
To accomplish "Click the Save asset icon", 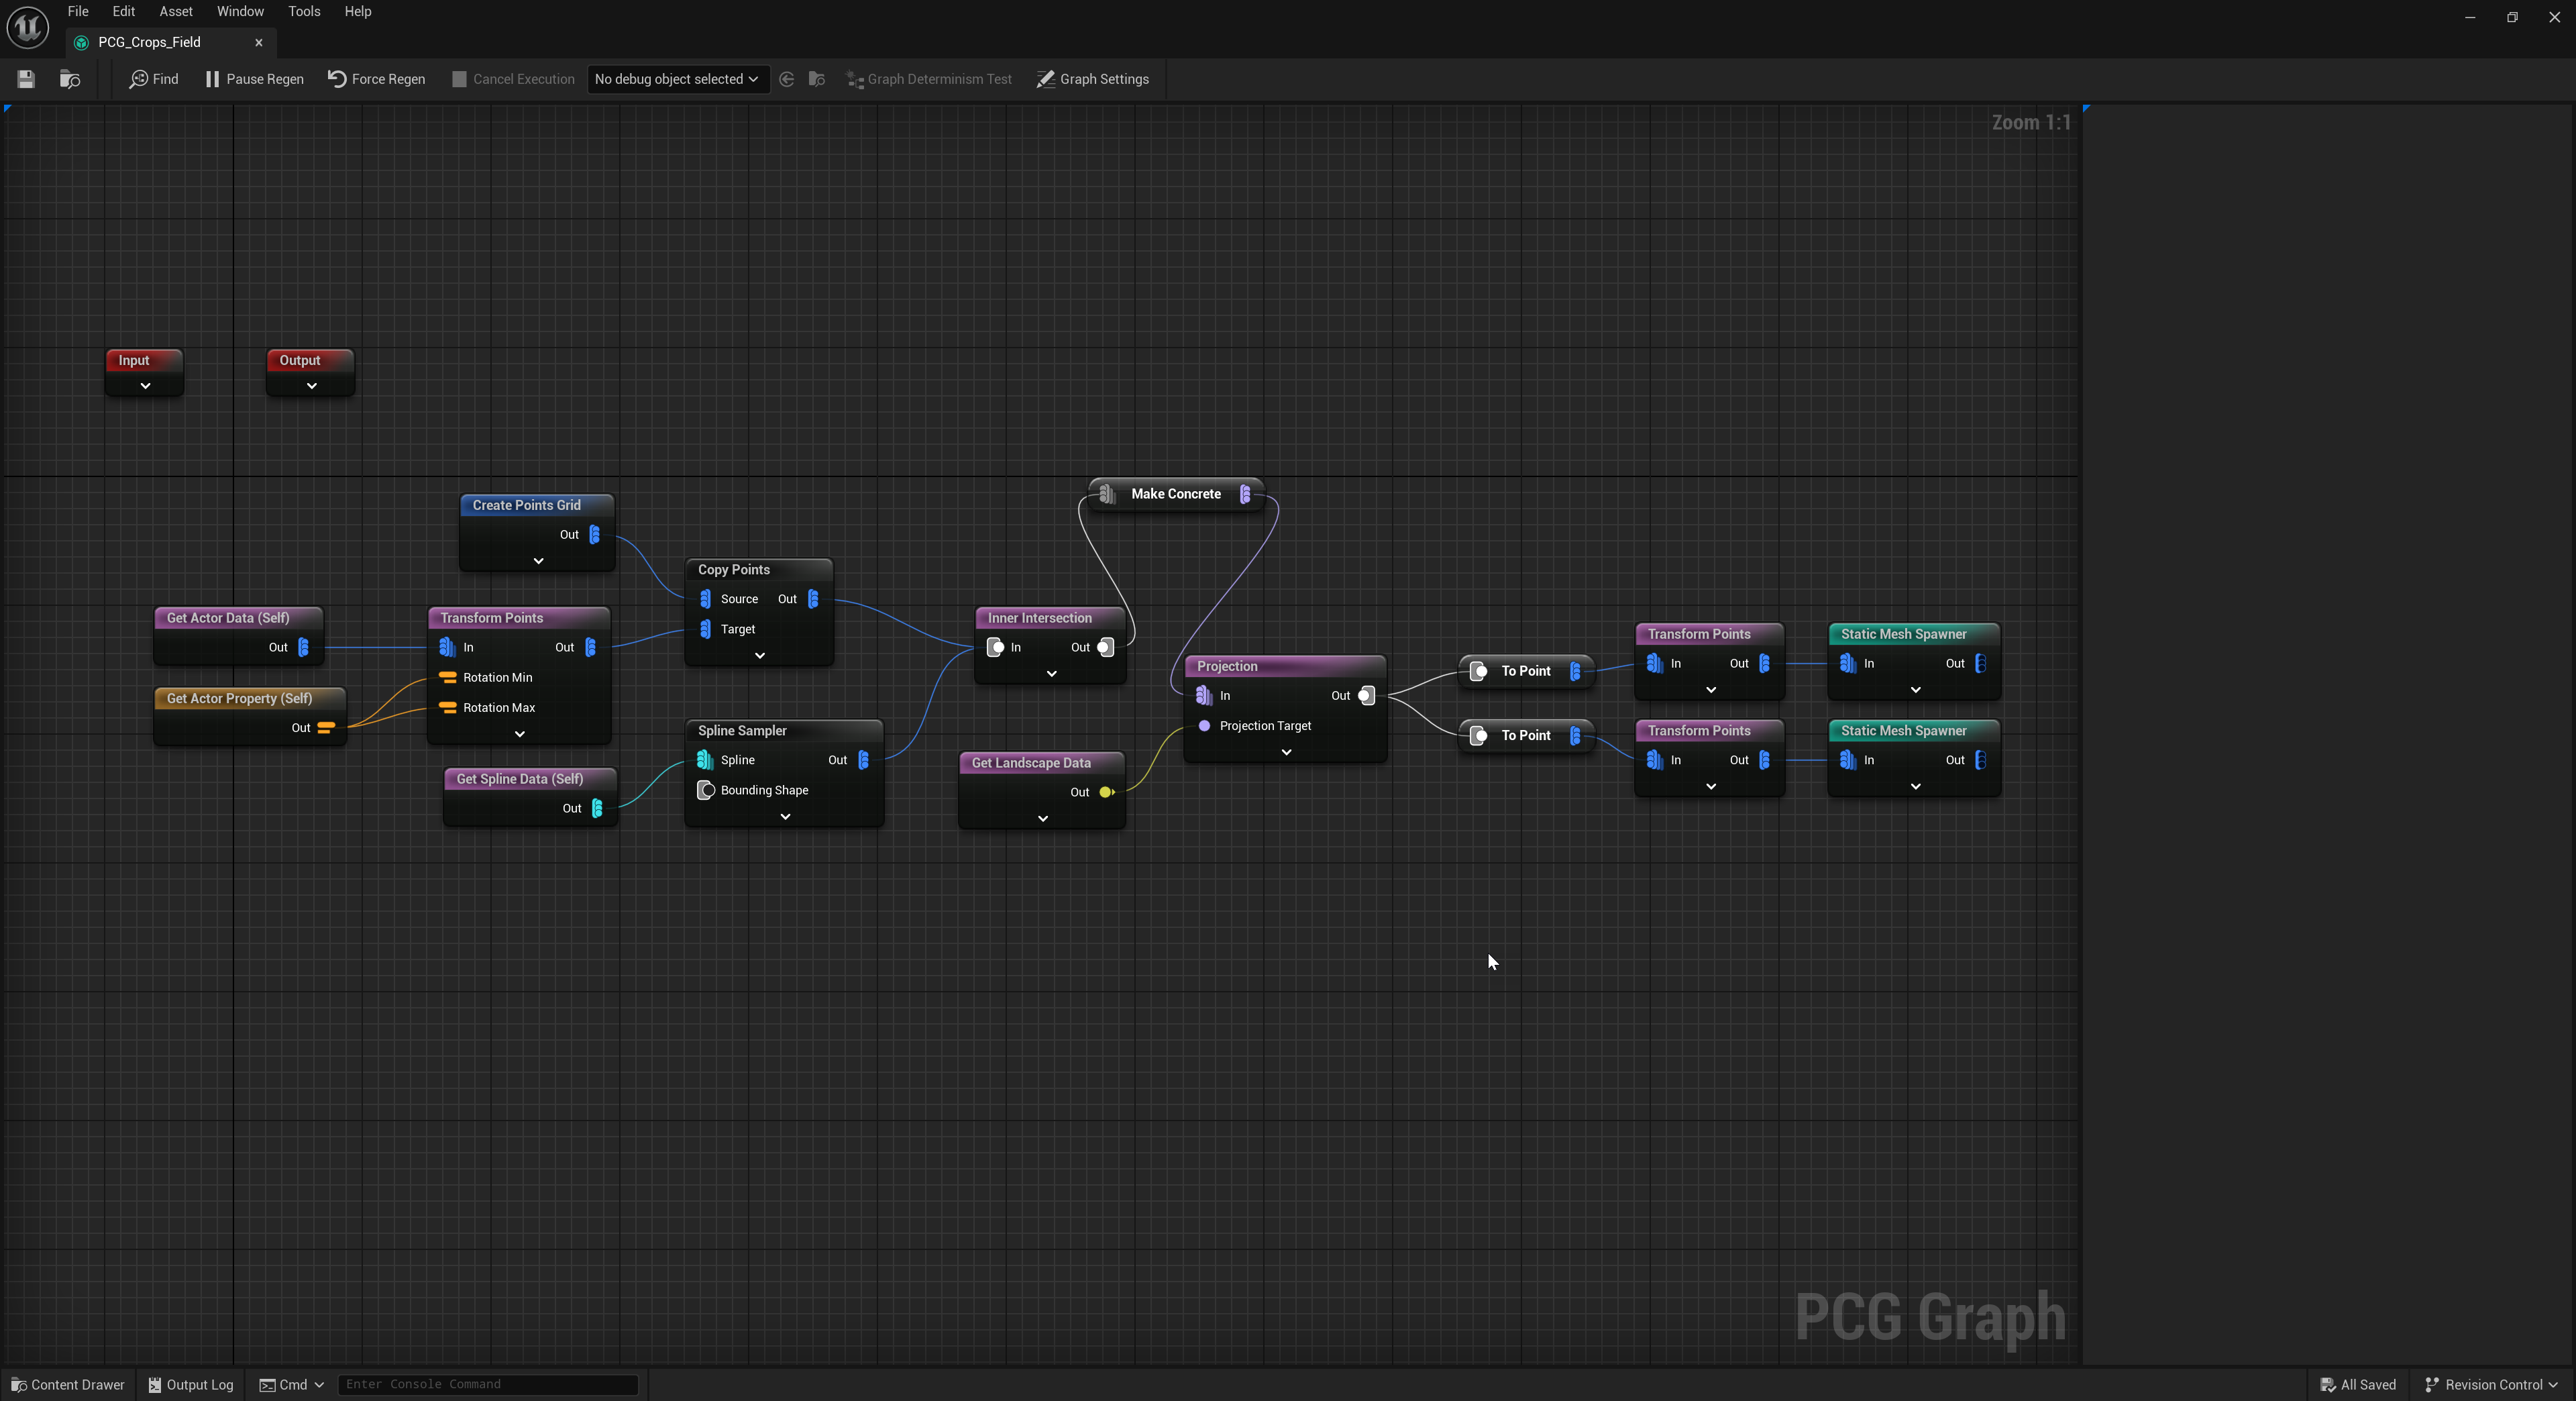I will (26, 79).
